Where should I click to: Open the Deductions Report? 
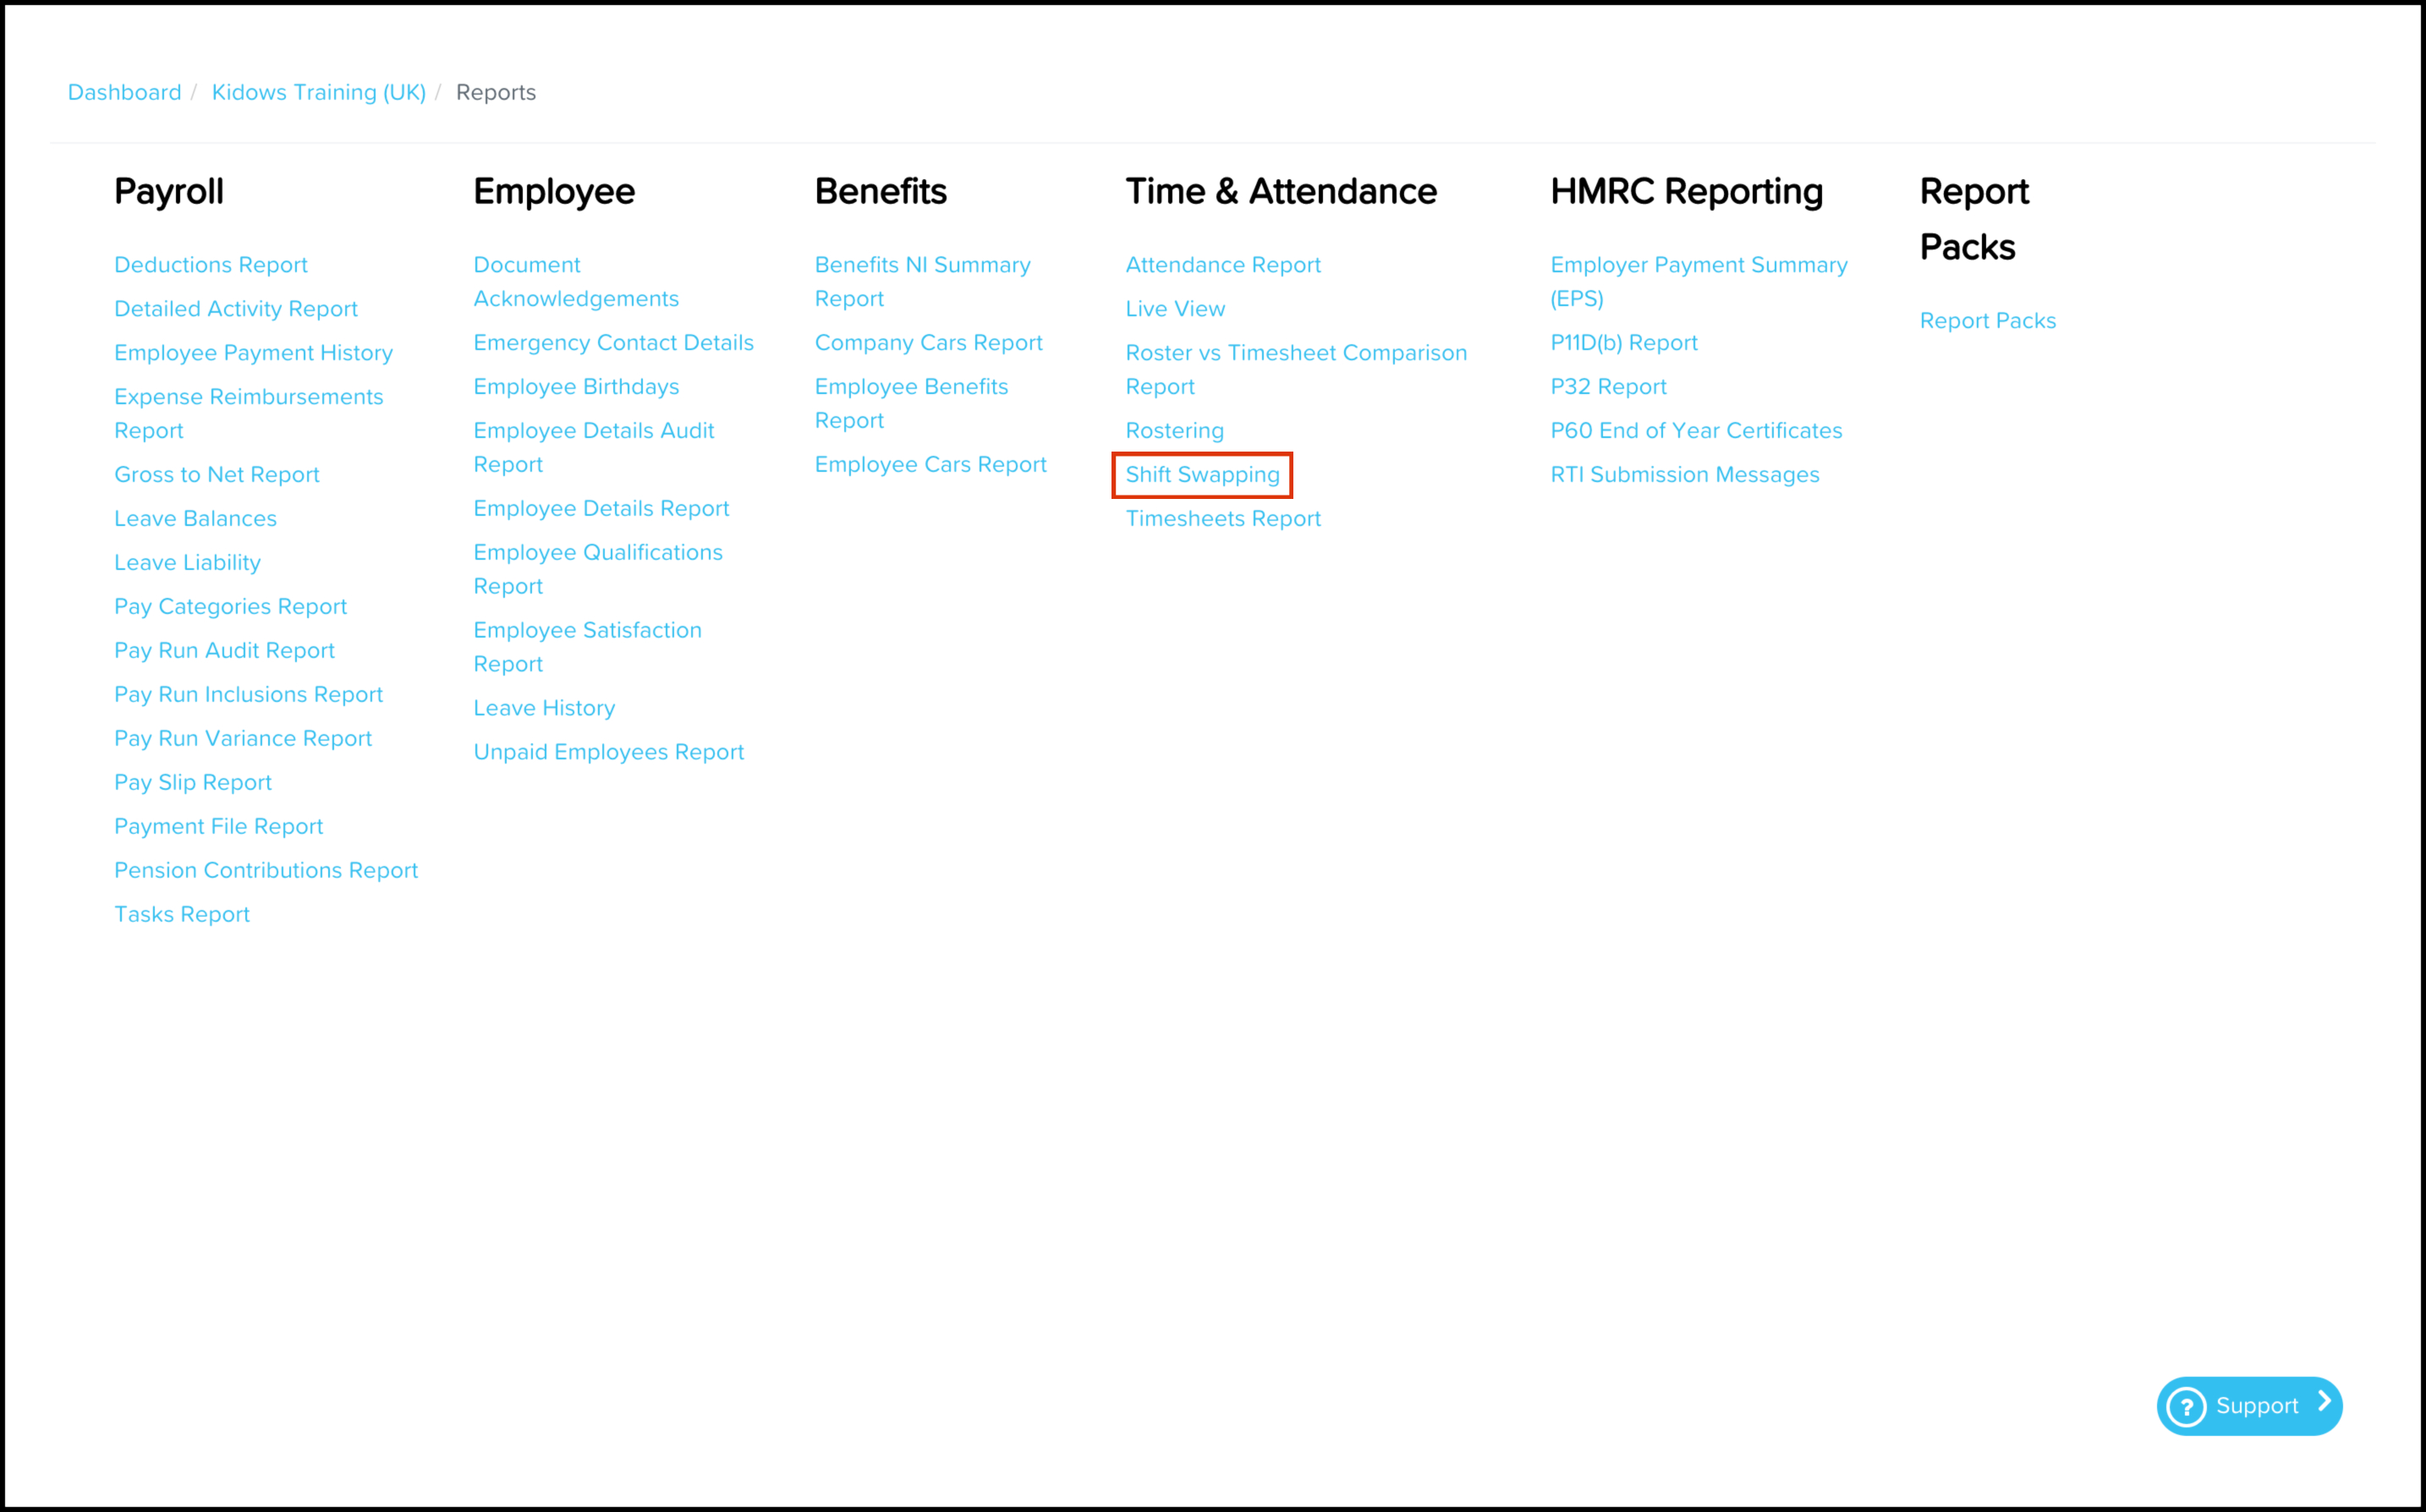click(x=211, y=265)
